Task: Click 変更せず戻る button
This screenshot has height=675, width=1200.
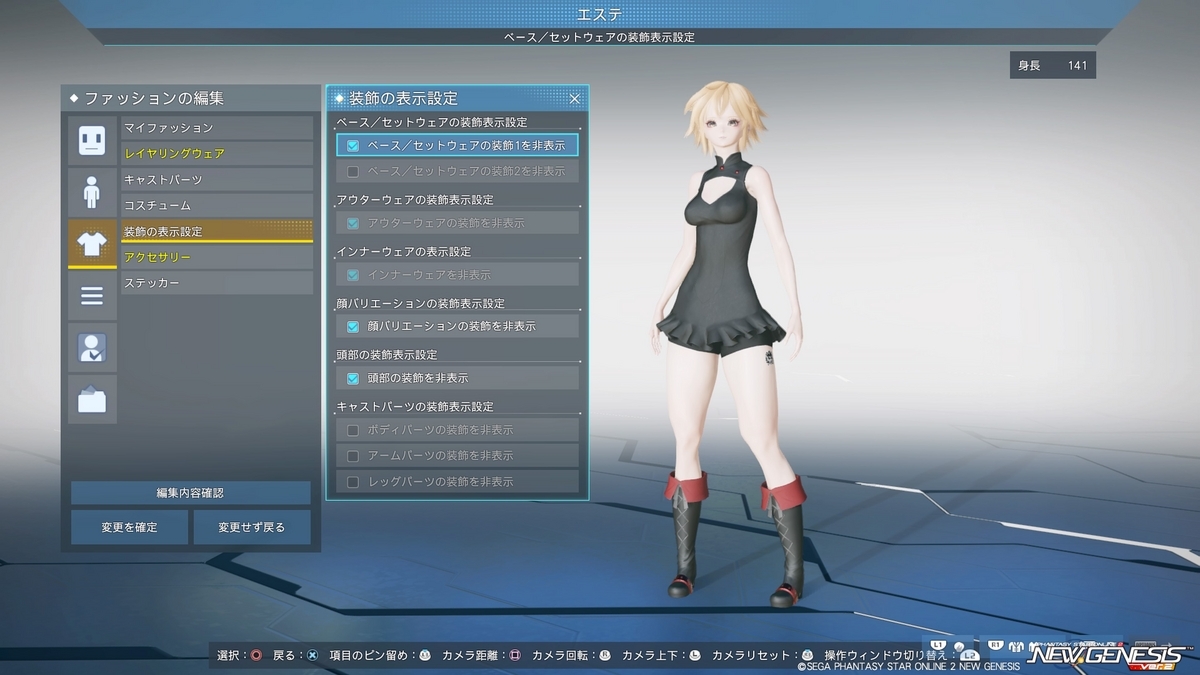Action: click(251, 527)
